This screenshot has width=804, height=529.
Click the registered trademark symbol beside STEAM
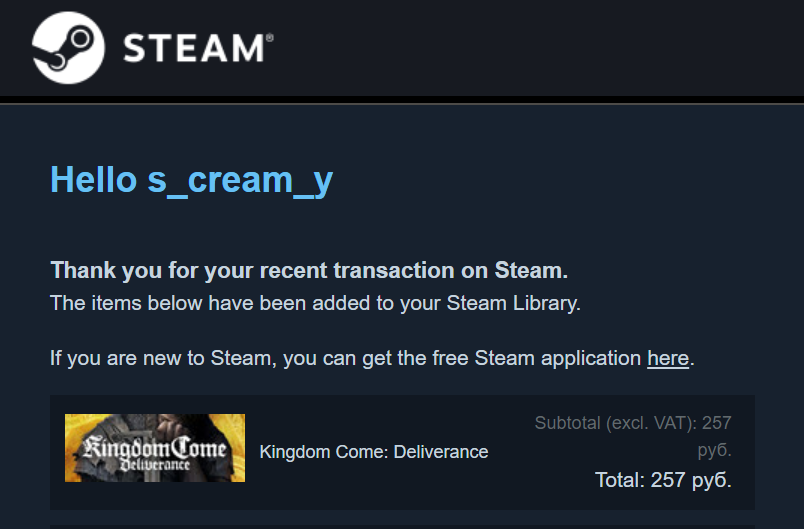point(269,36)
